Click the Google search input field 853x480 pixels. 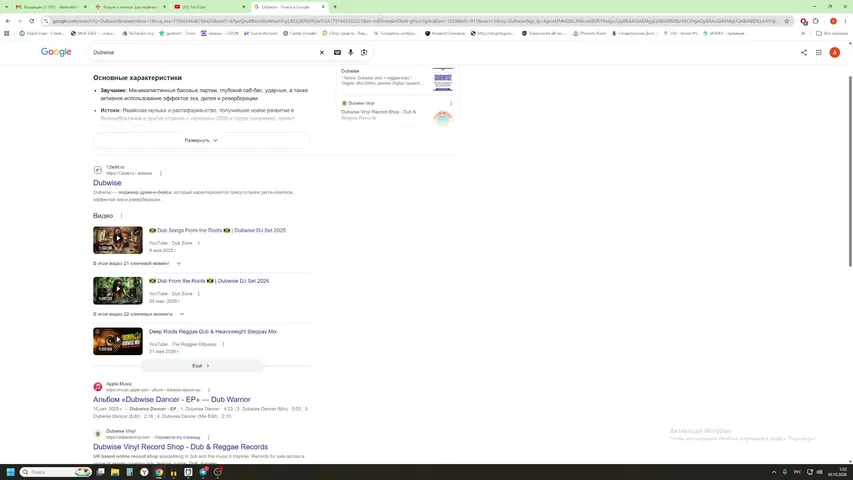coord(204,52)
